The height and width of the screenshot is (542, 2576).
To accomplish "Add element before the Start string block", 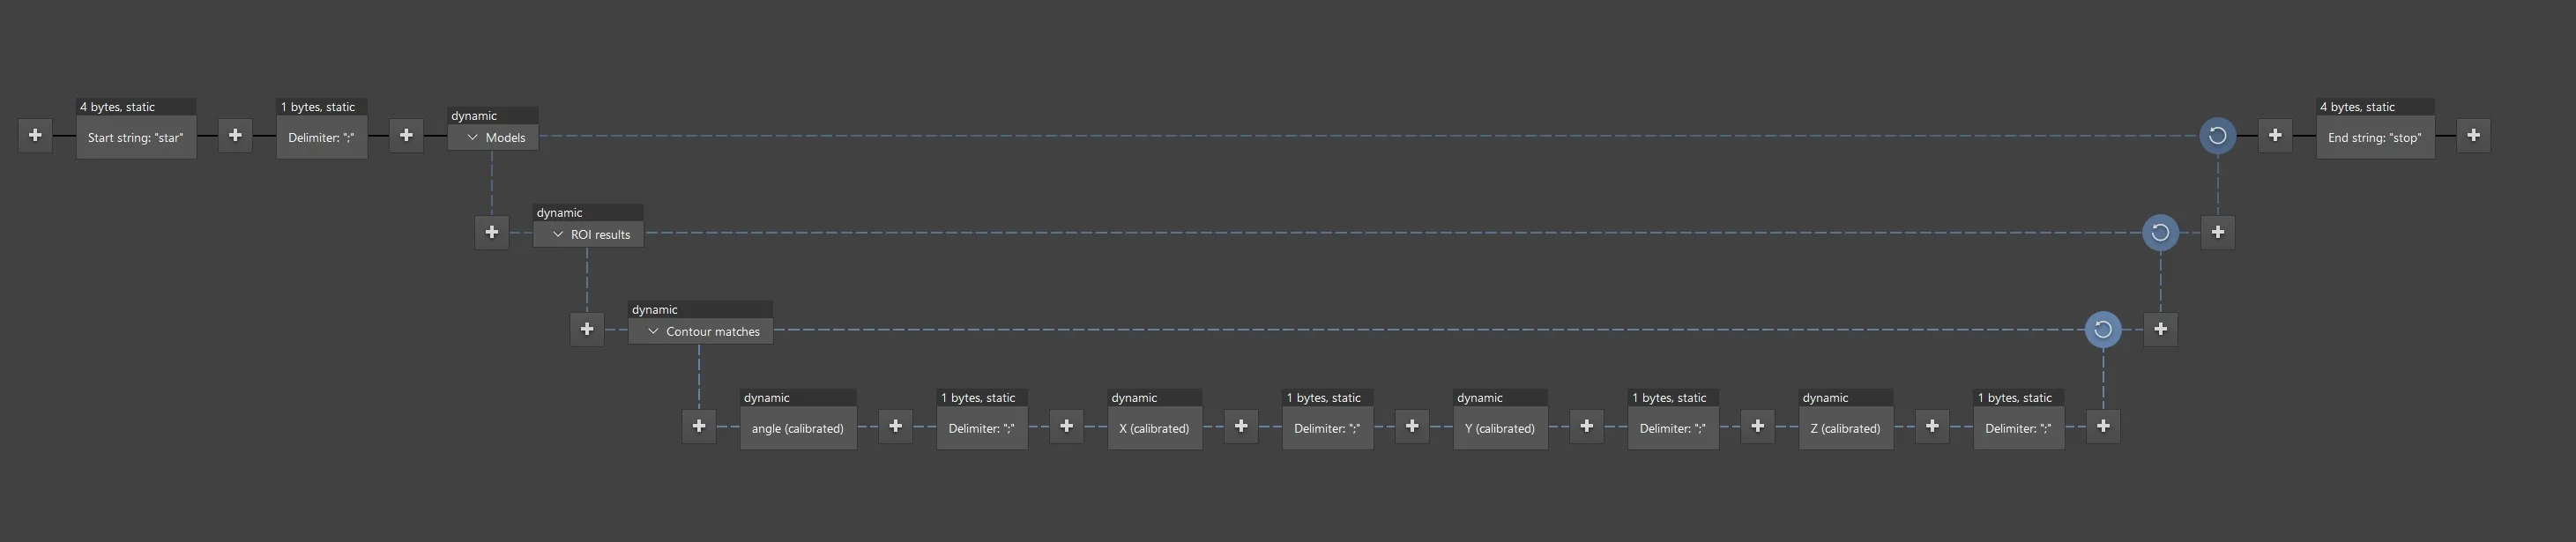I will click(35, 135).
